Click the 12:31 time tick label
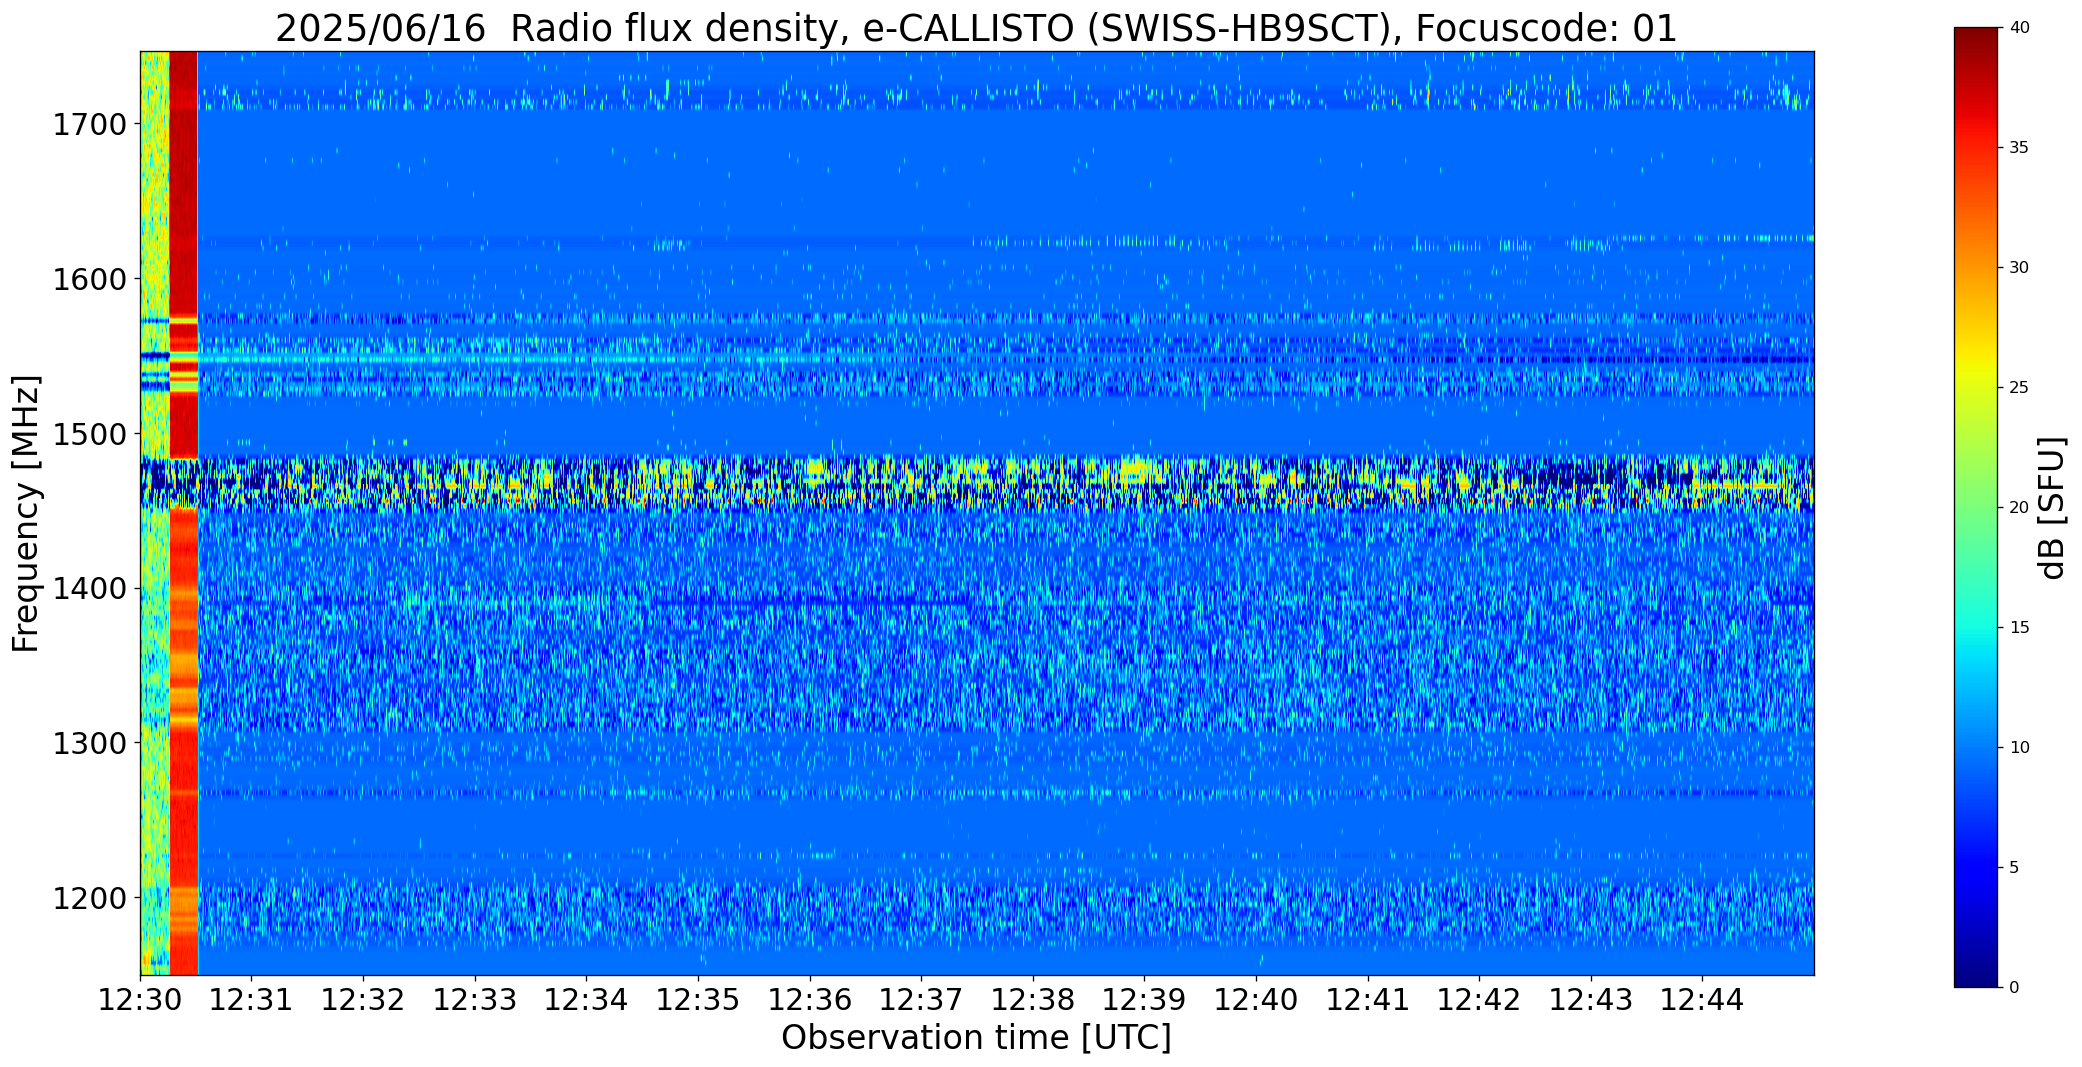The height and width of the screenshot is (1067, 2082). coord(252,1000)
